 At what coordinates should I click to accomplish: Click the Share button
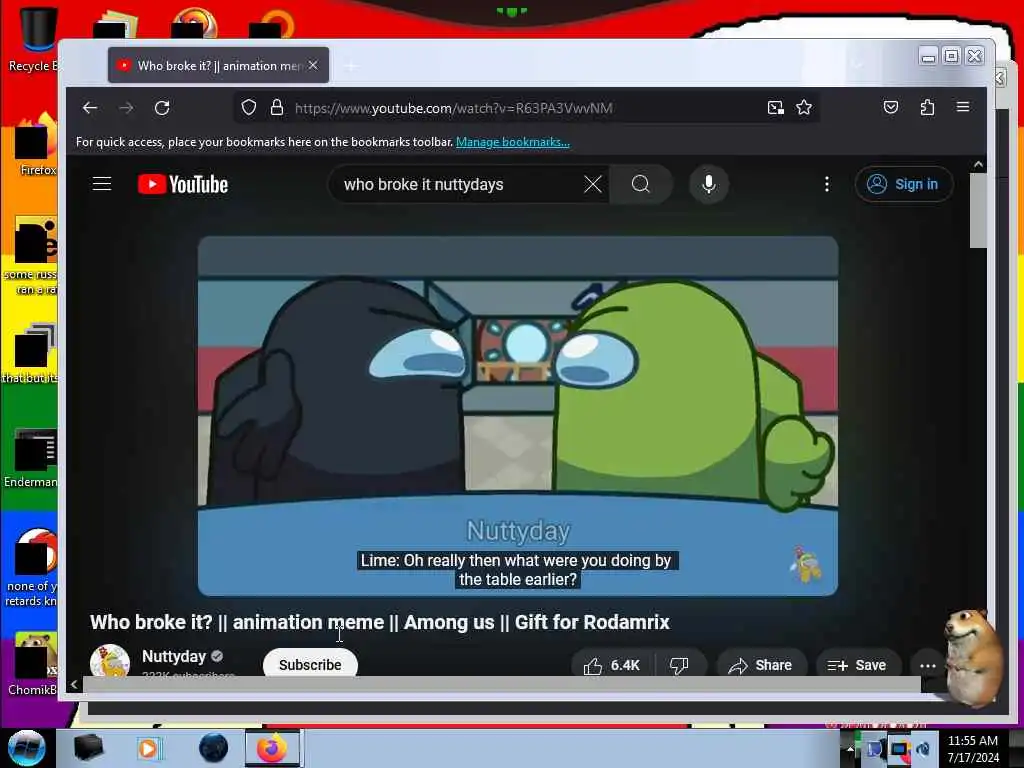tap(761, 665)
